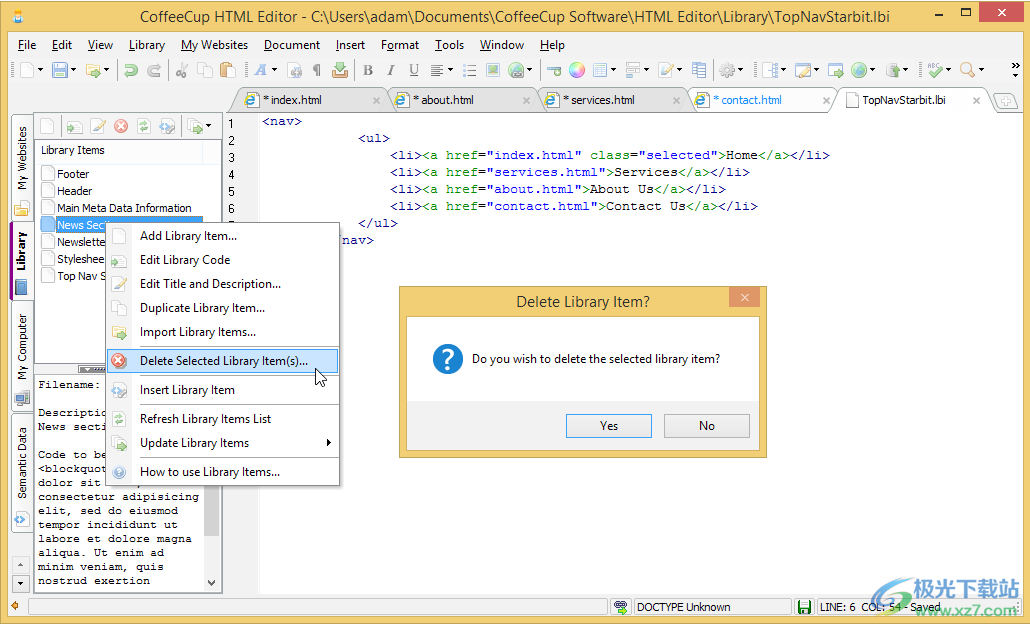The height and width of the screenshot is (627, 1030).
Task: Choose How to use Library Items entry
Action: (x=210, y=472)
